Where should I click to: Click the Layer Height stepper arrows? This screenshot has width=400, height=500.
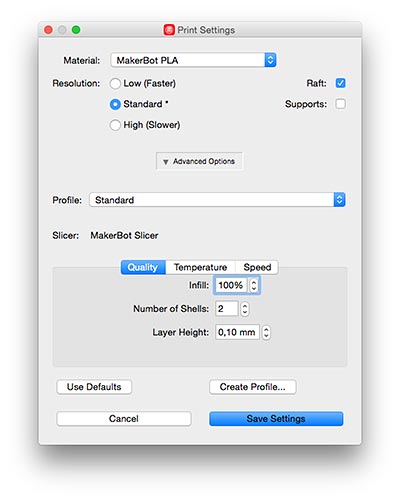266,332
